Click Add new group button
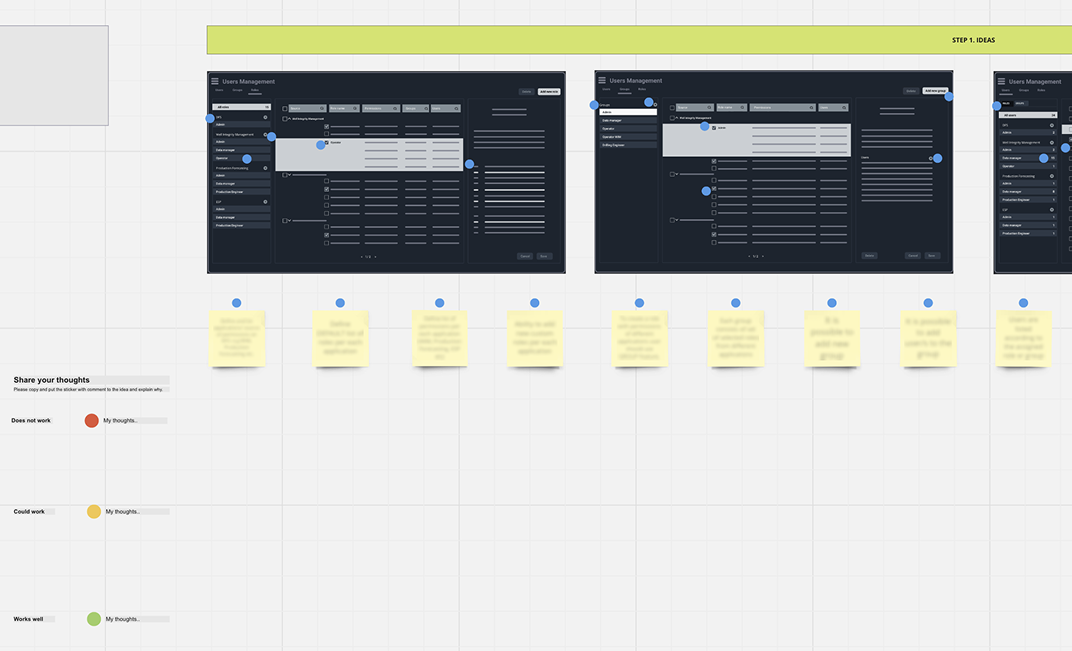1072x651 pixels. pos(935,91)
